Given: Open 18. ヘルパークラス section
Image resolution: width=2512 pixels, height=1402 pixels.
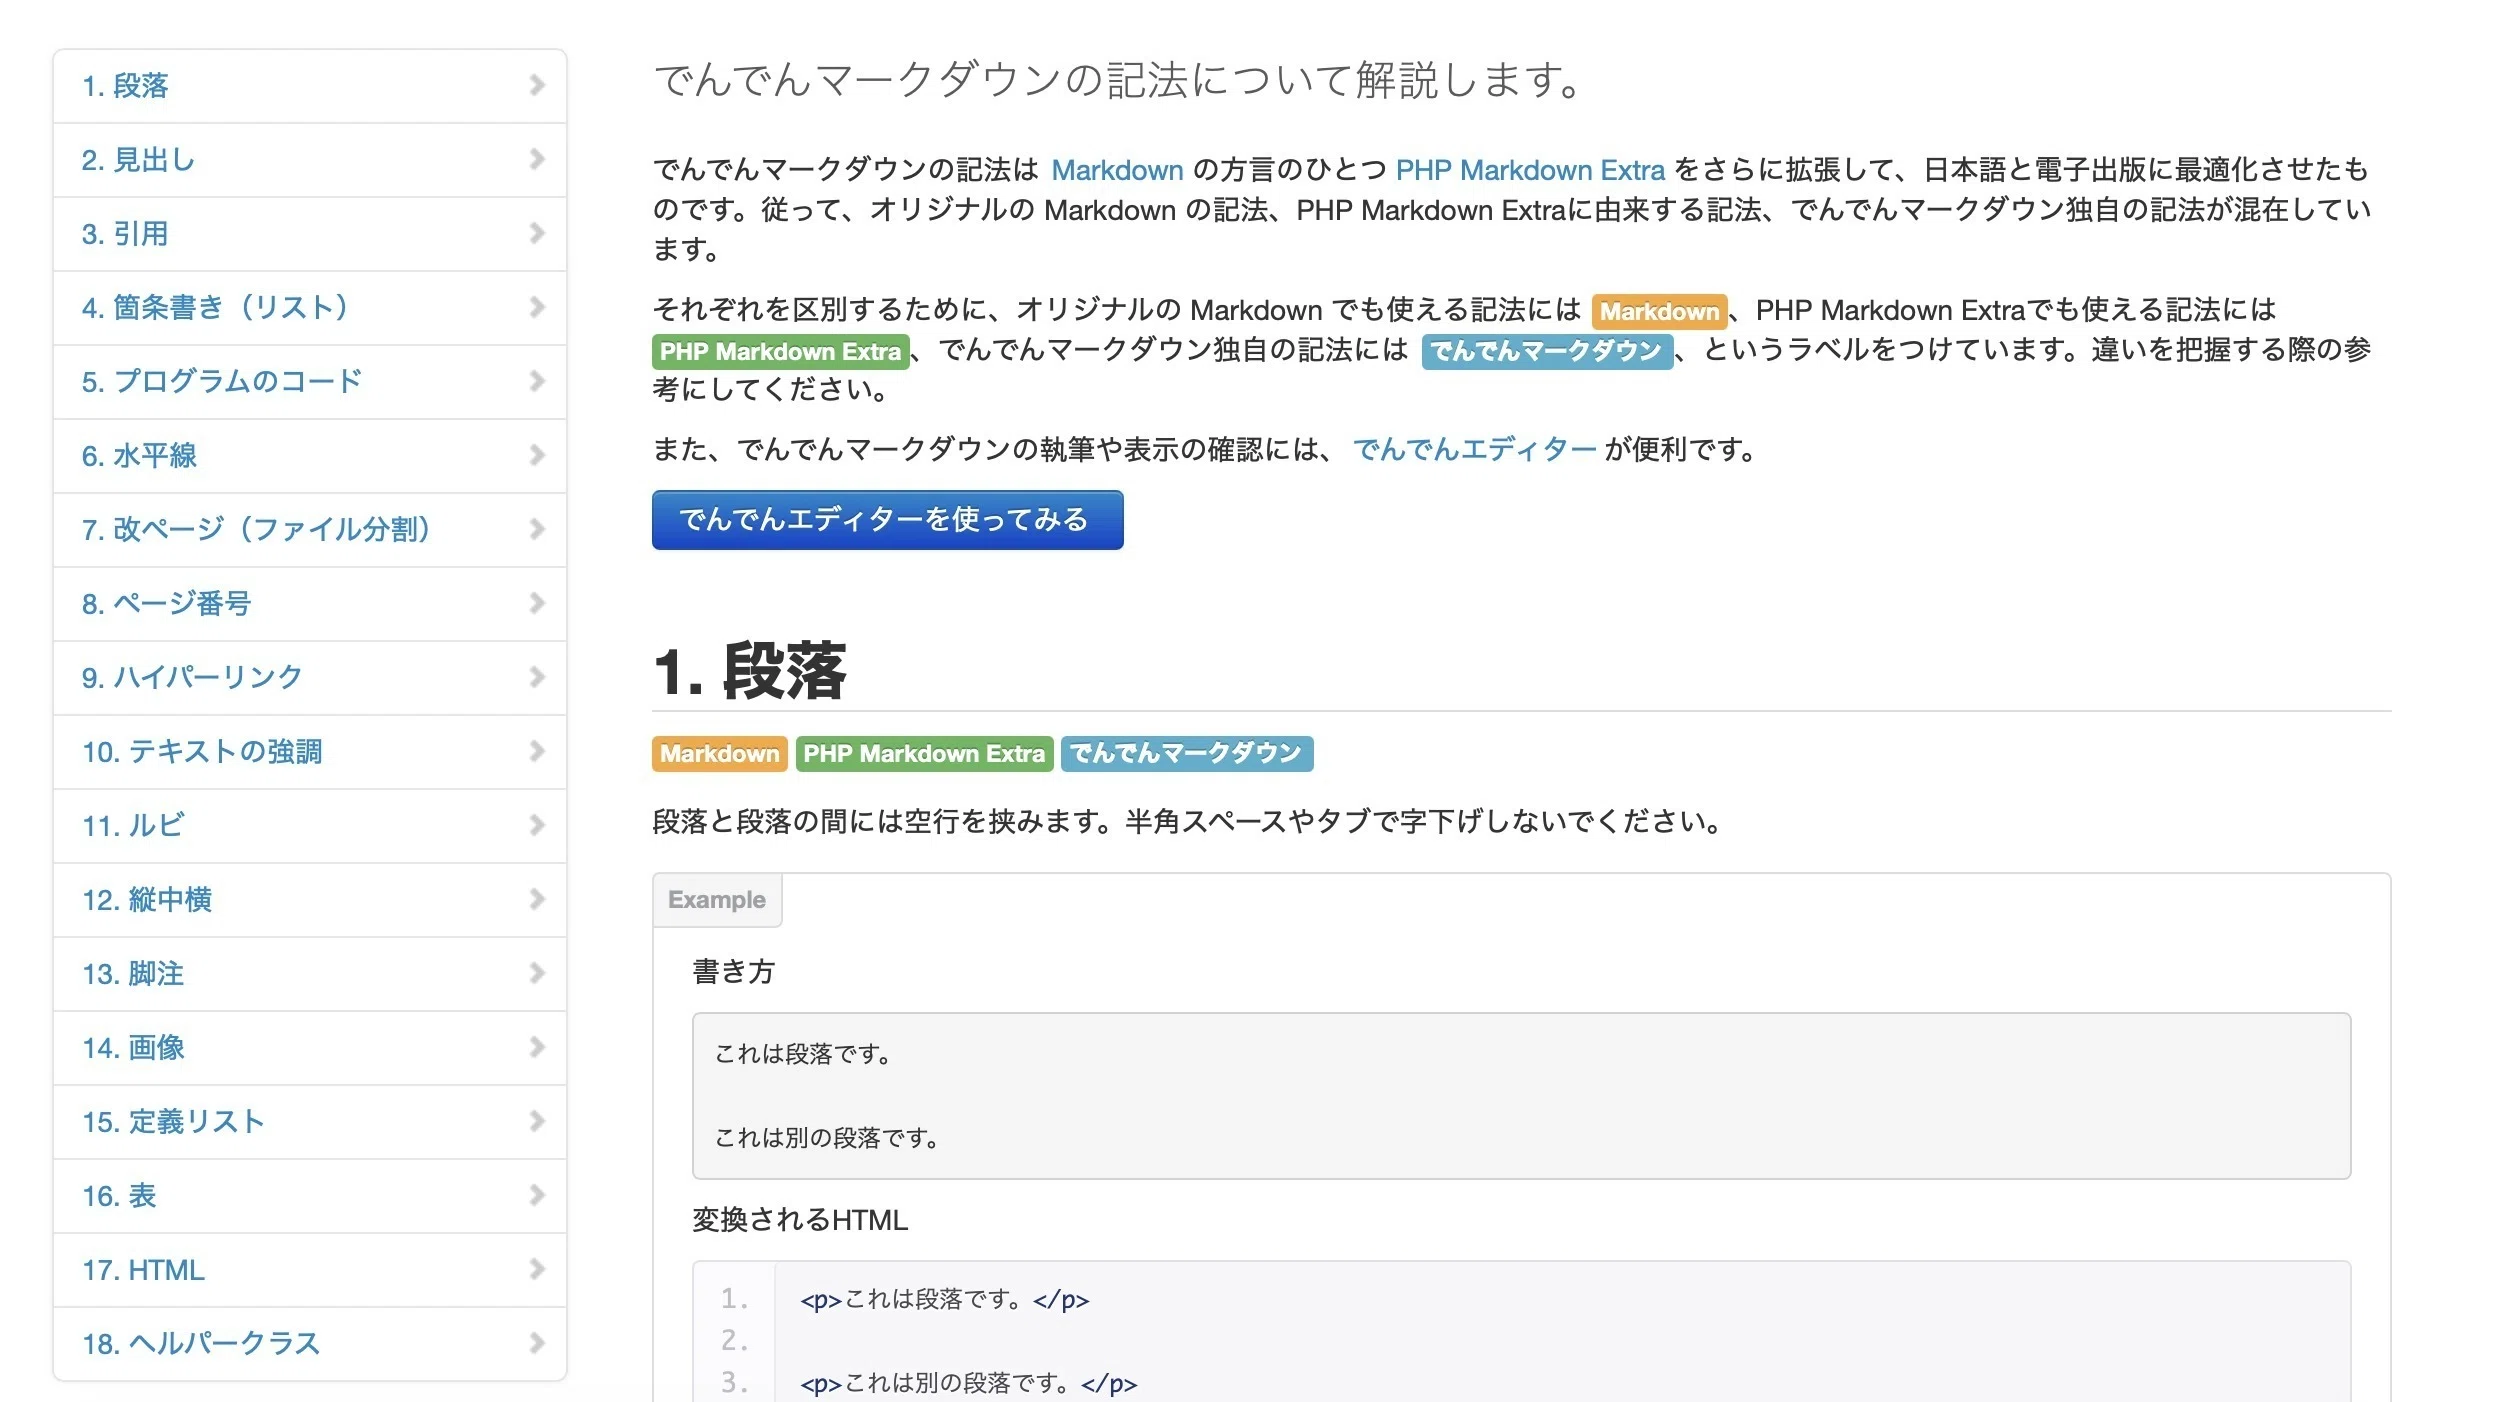Looking at the screenshot, I should coord(310,1344).
